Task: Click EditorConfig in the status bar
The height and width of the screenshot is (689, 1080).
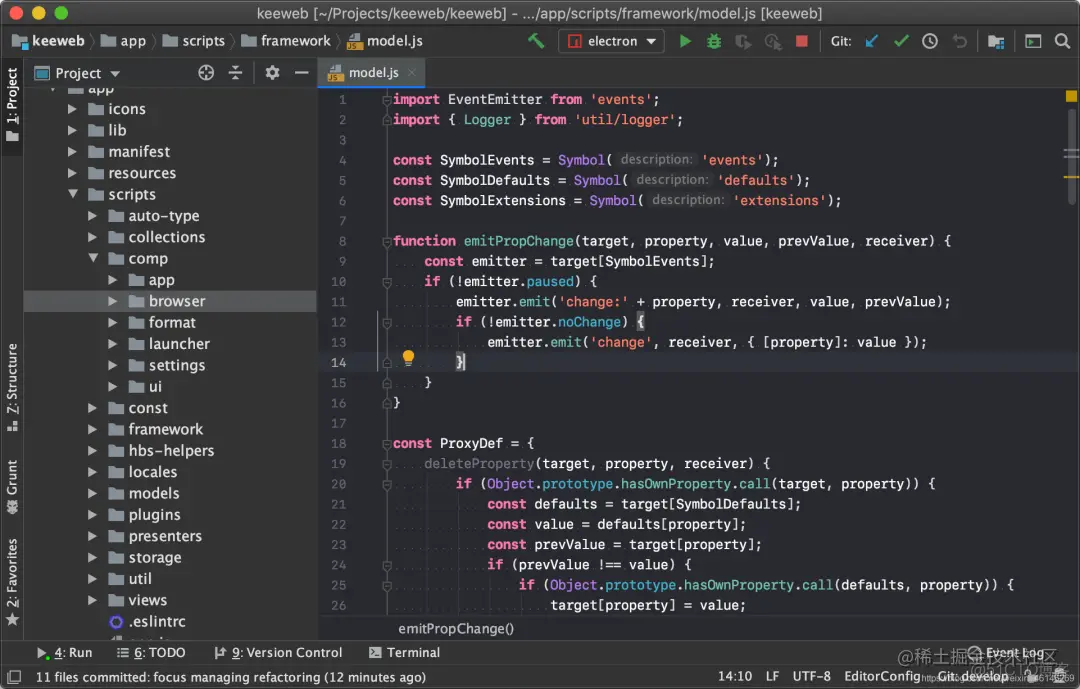Action: 882,677
